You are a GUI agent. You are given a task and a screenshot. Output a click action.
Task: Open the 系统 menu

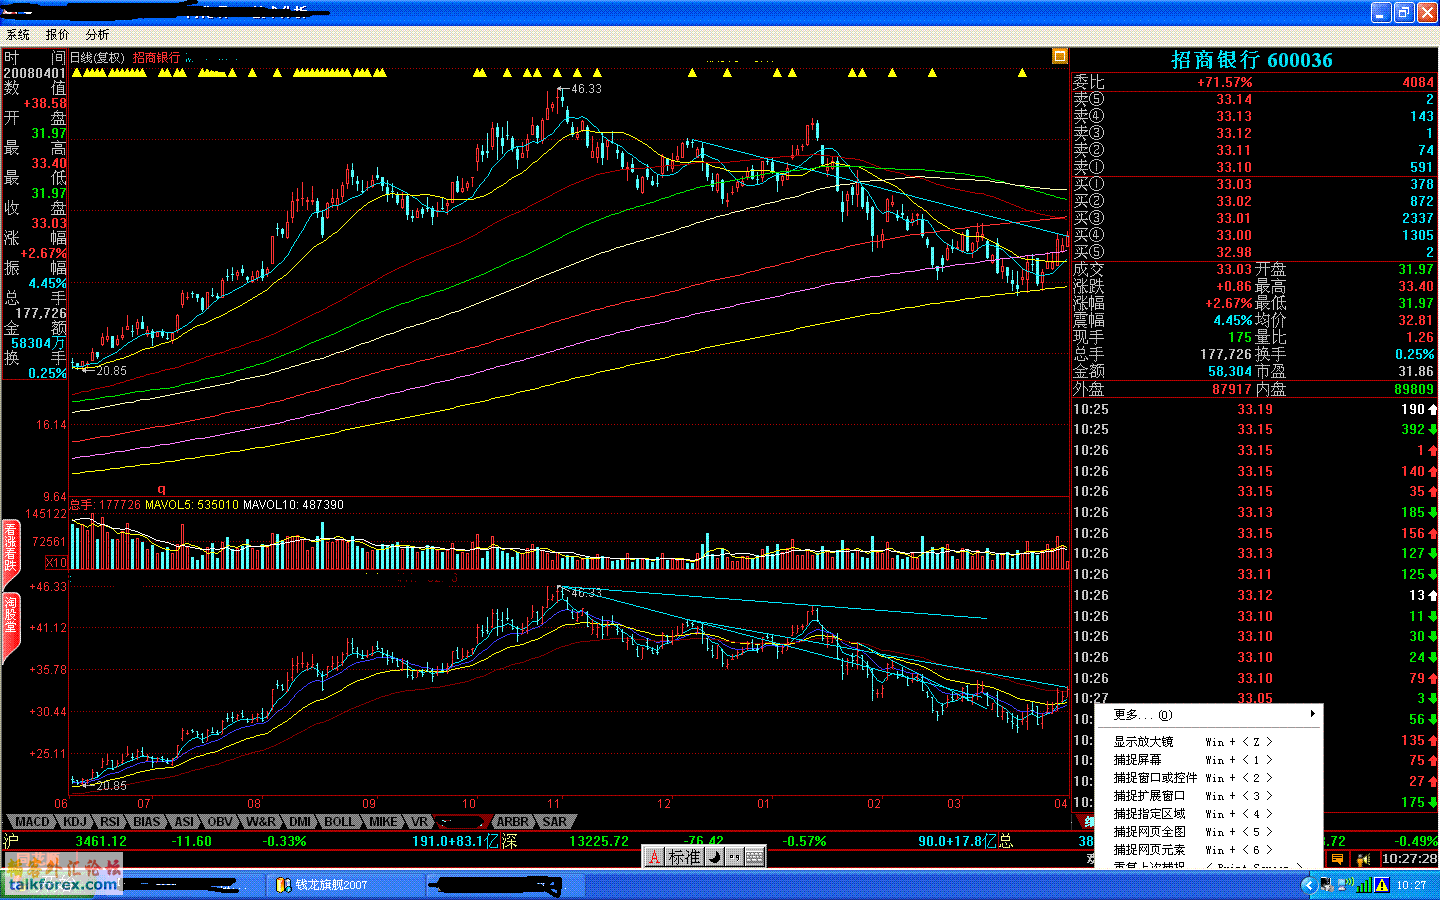(18, 35)
